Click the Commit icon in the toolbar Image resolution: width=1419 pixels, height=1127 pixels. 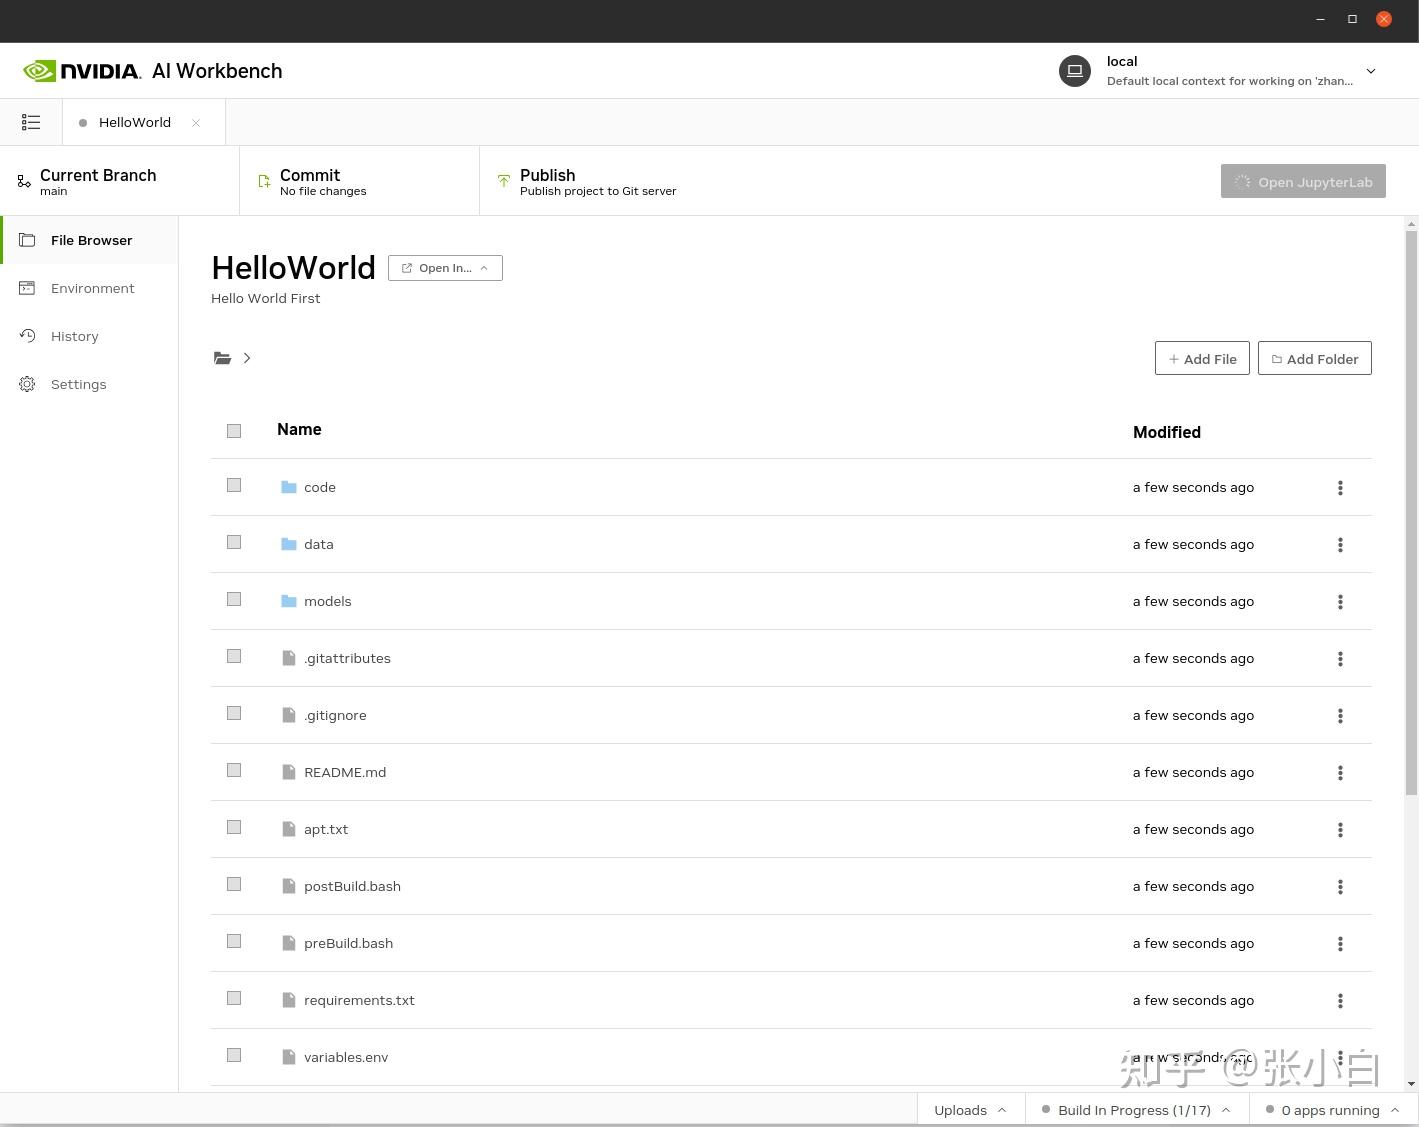click(263, 181)
